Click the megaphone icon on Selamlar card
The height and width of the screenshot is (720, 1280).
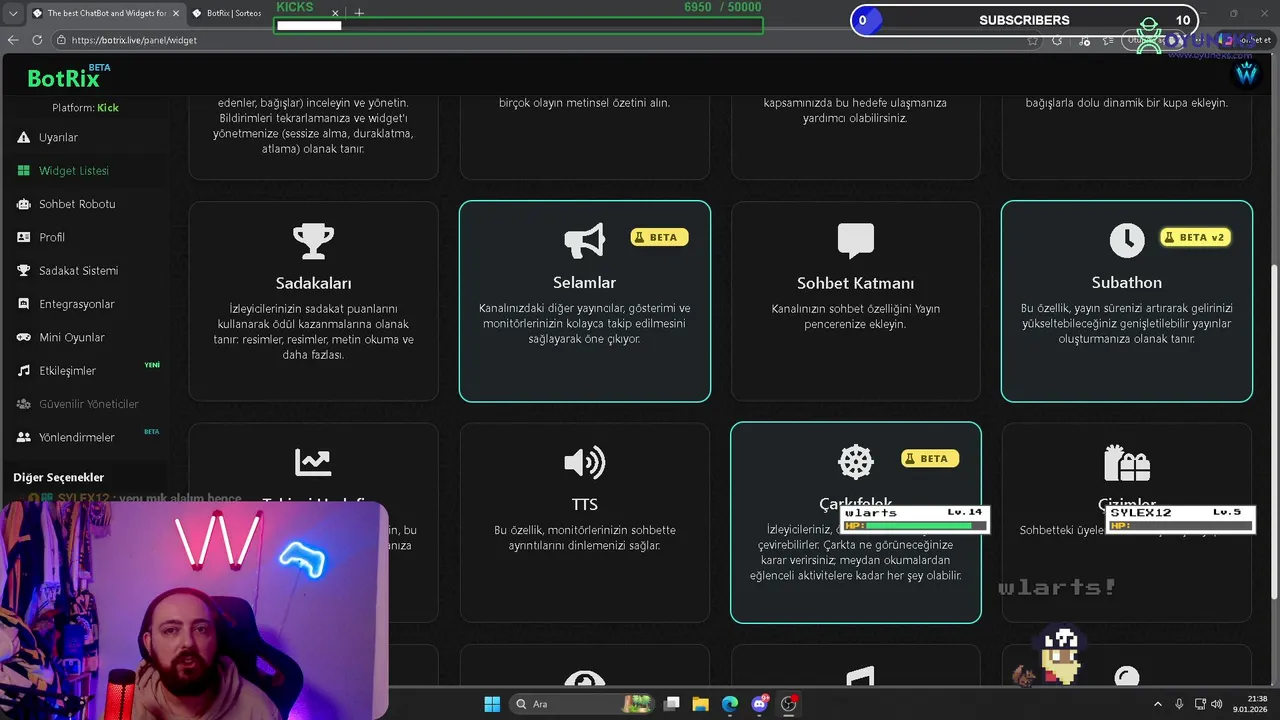584,241
